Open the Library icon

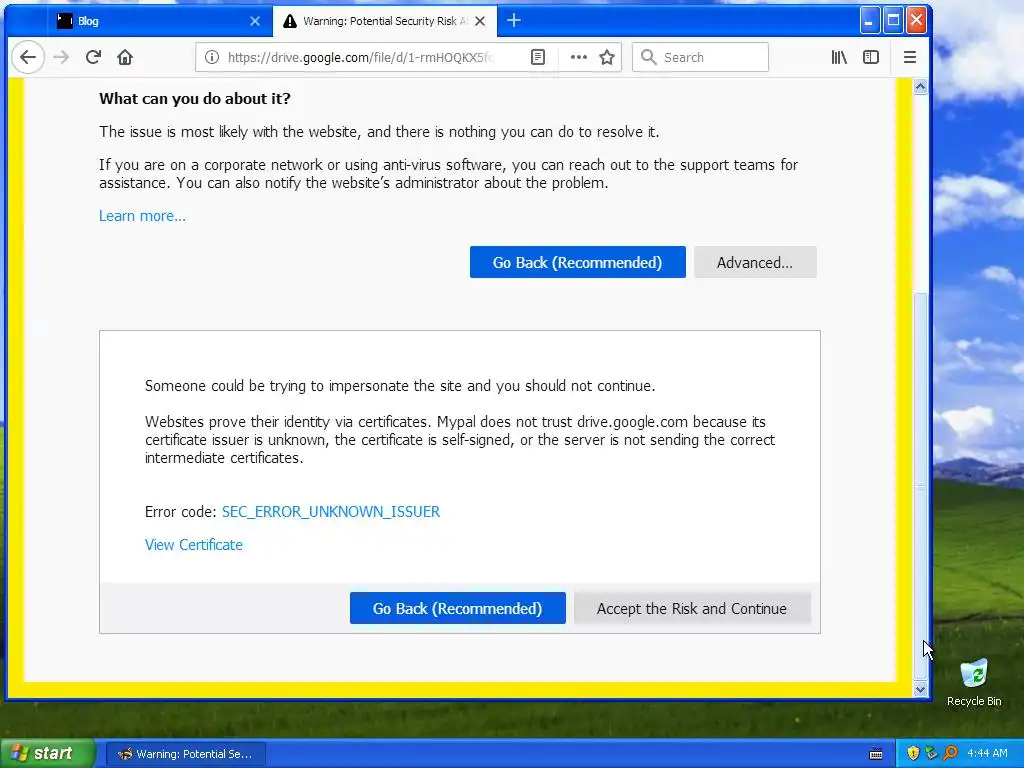[x=839, y=57]
